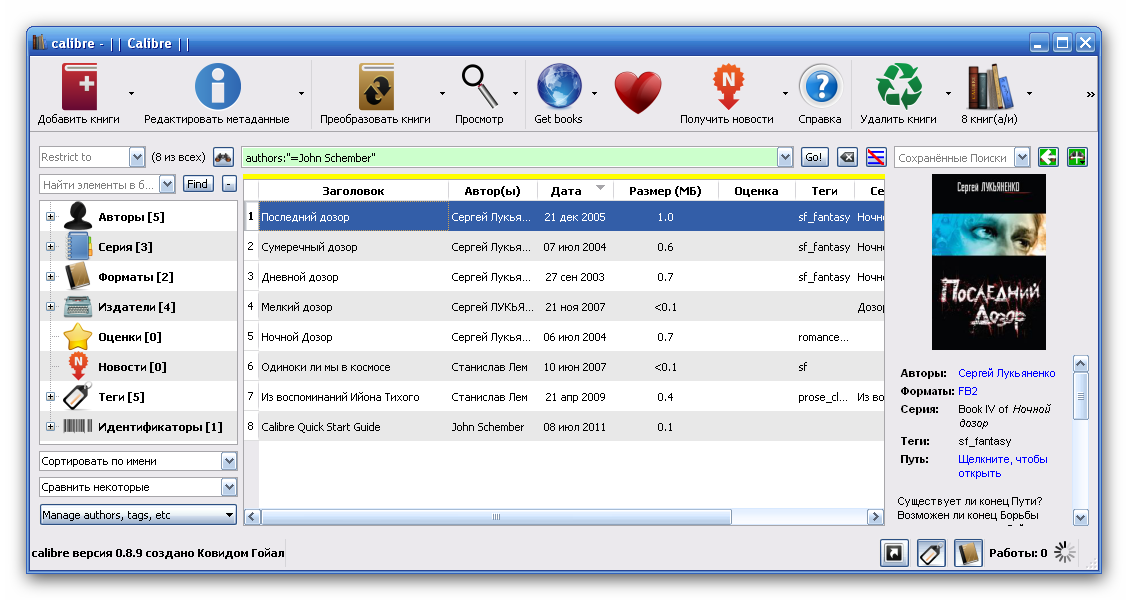Sort by Заголовок column header
This screenshot has width=1128, height=600.
point(353,191)
